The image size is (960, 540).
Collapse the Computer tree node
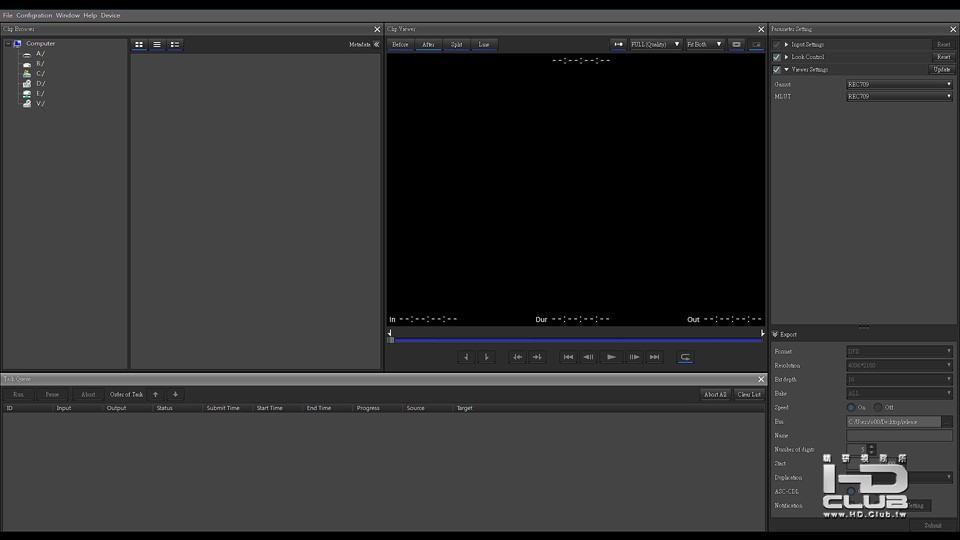(7, 43)
